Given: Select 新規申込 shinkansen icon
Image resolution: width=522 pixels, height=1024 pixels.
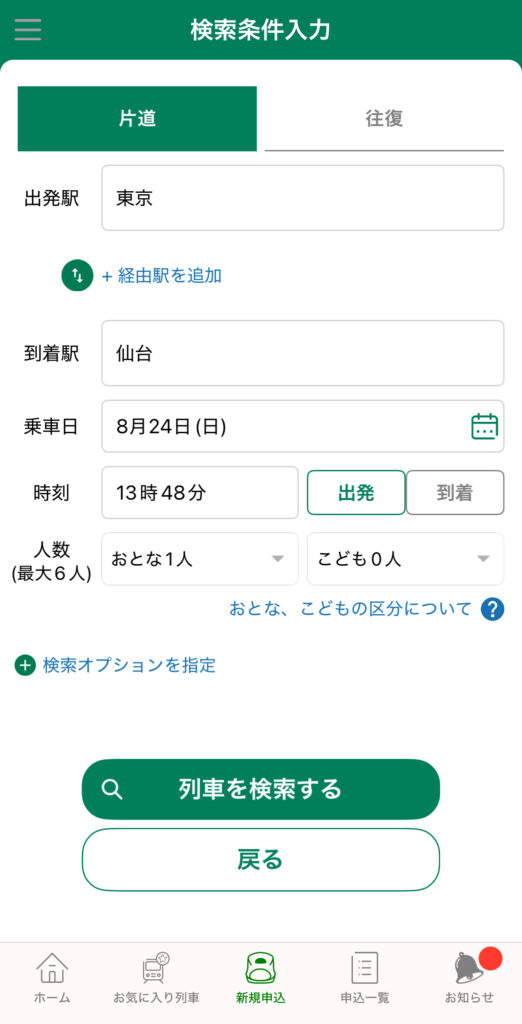Looking at the screenshot, I should pos(261,978).
